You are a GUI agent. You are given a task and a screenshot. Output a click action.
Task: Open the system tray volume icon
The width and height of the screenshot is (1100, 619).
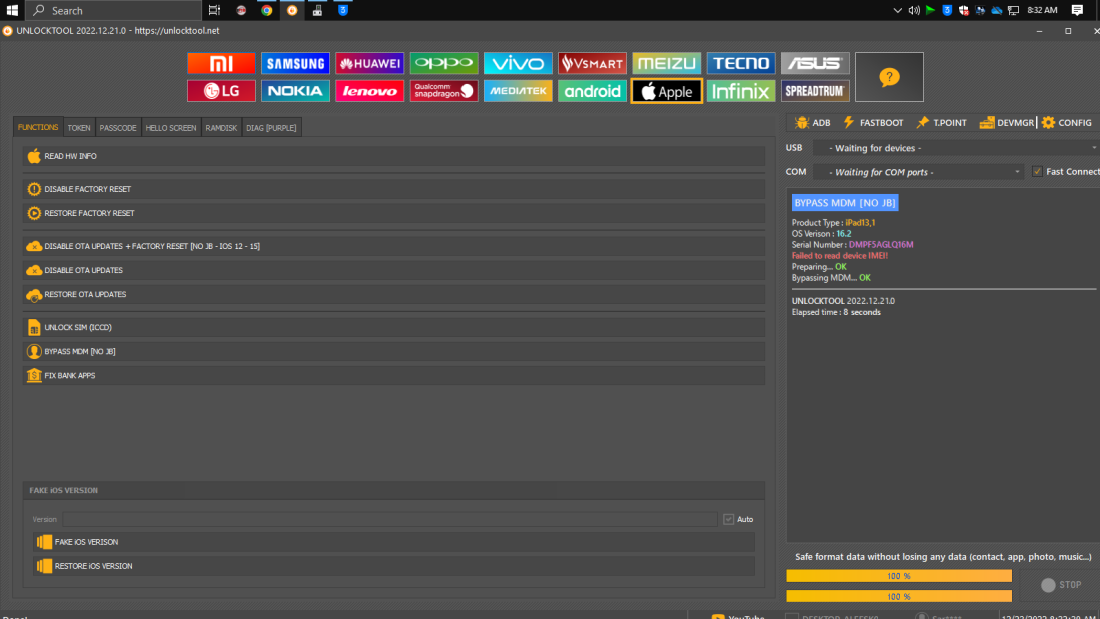[914, 10]
